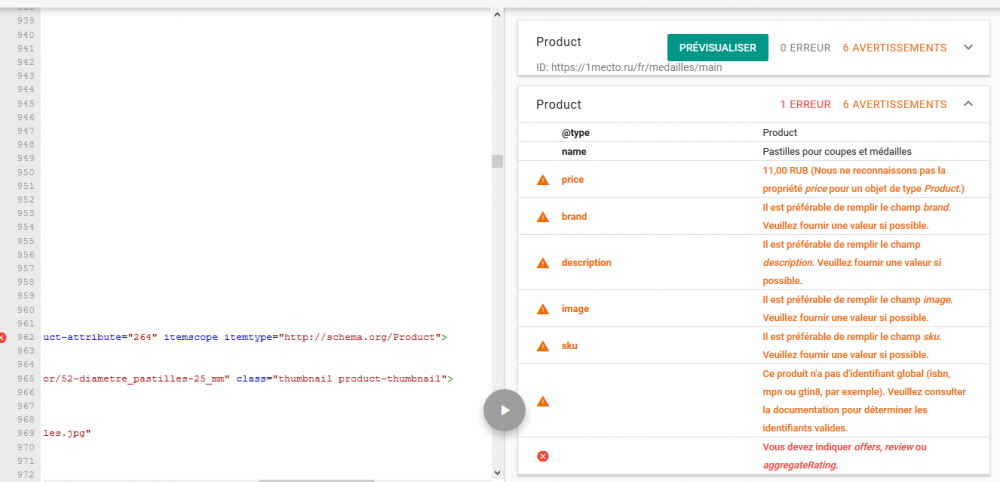Click the code on line 965

[250, 379]
